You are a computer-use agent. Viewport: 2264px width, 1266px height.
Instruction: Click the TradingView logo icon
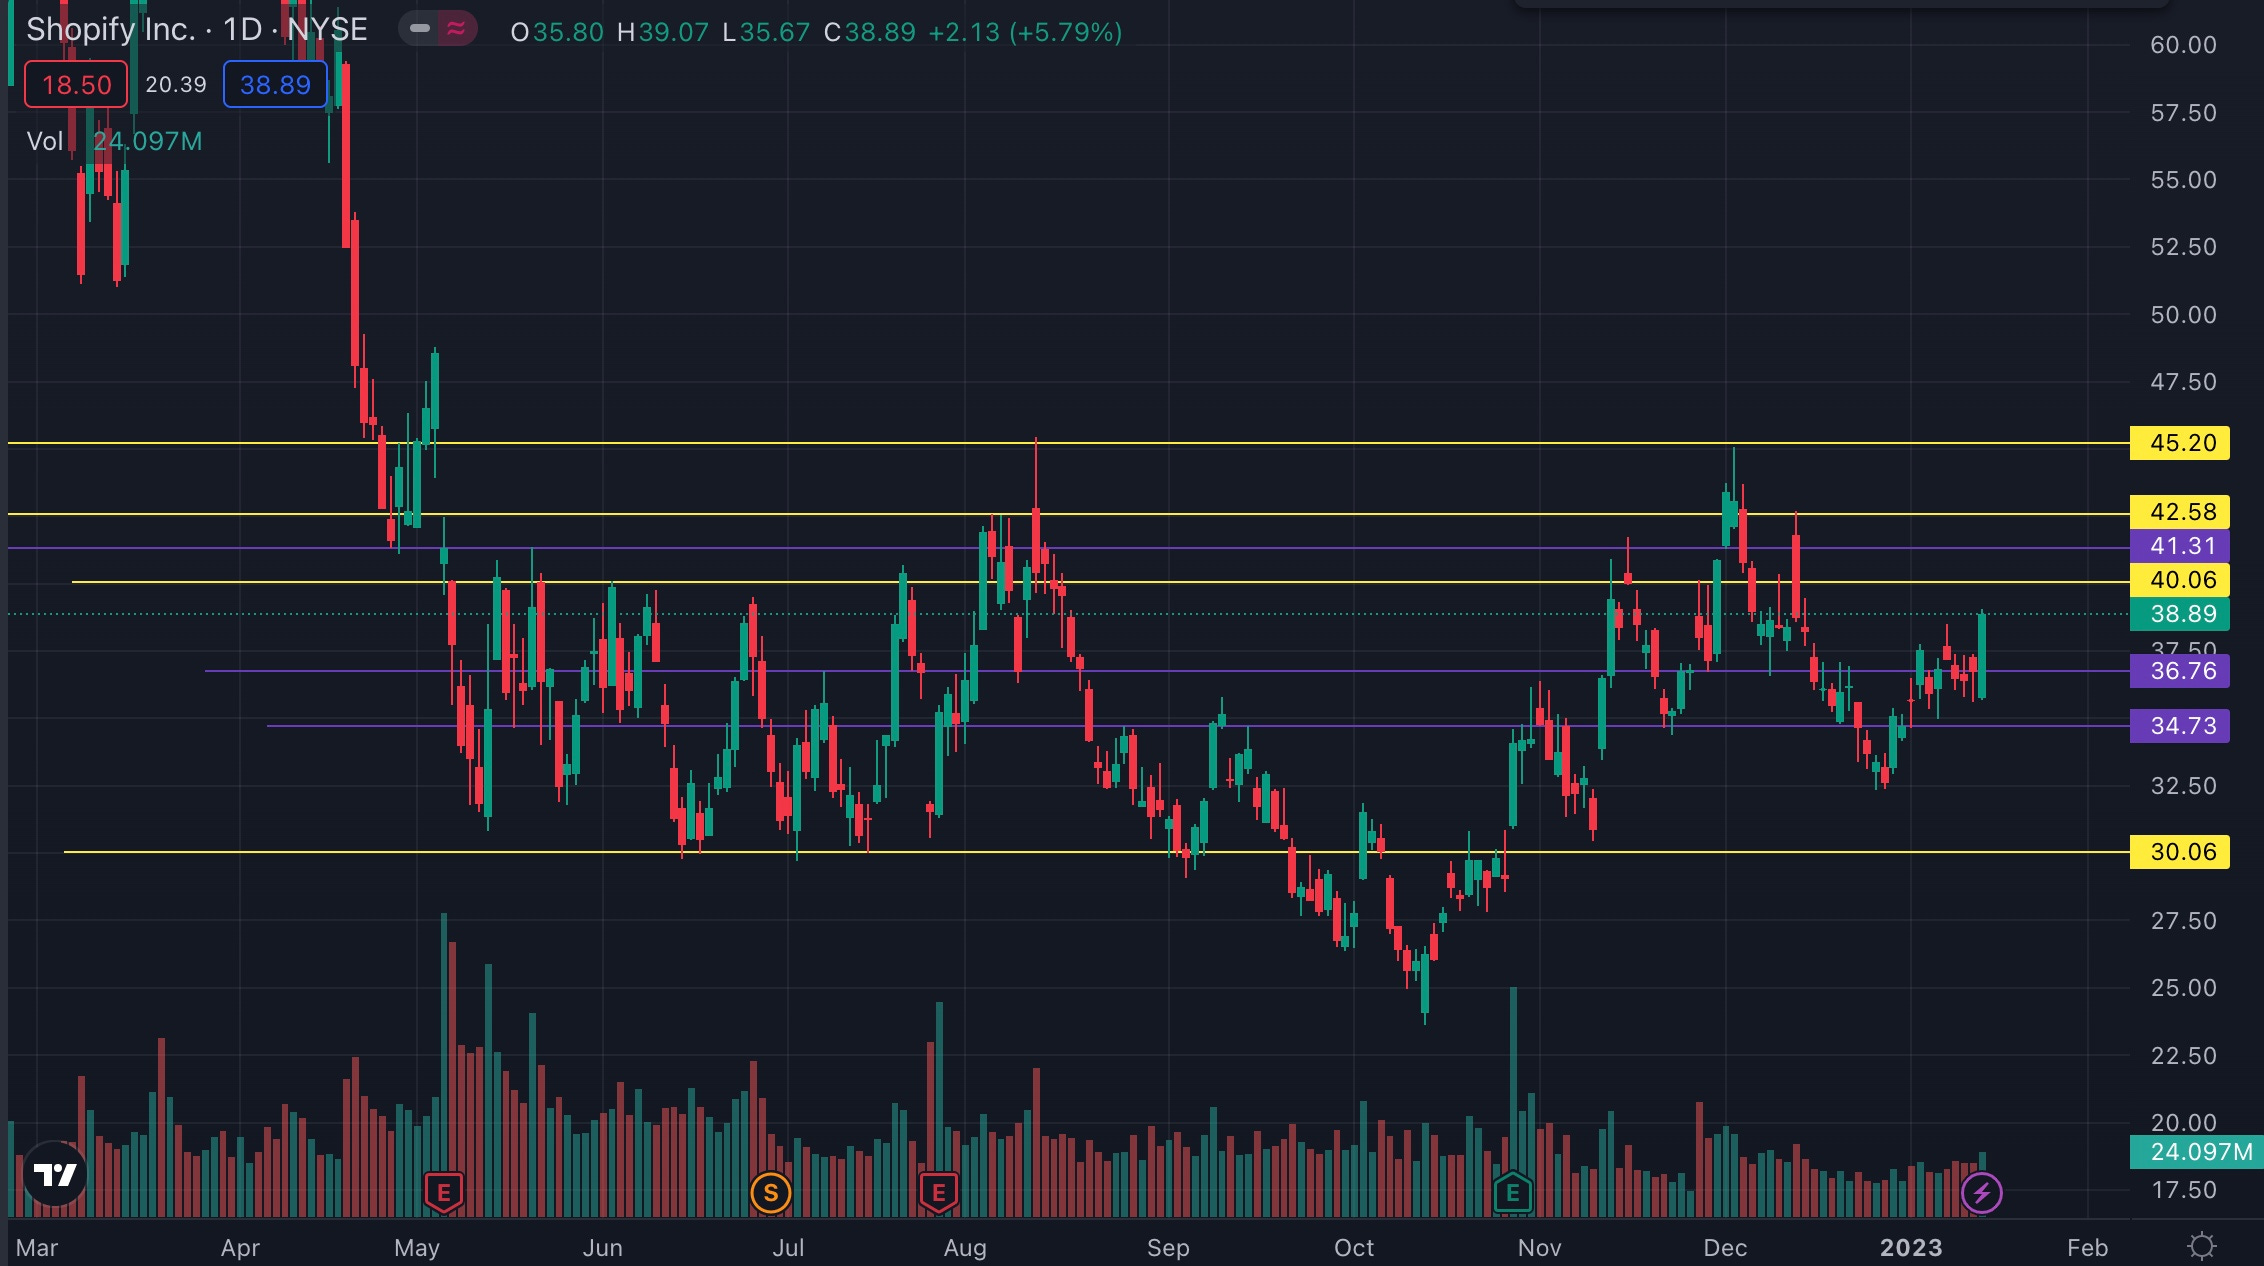tap(55, 1173)
